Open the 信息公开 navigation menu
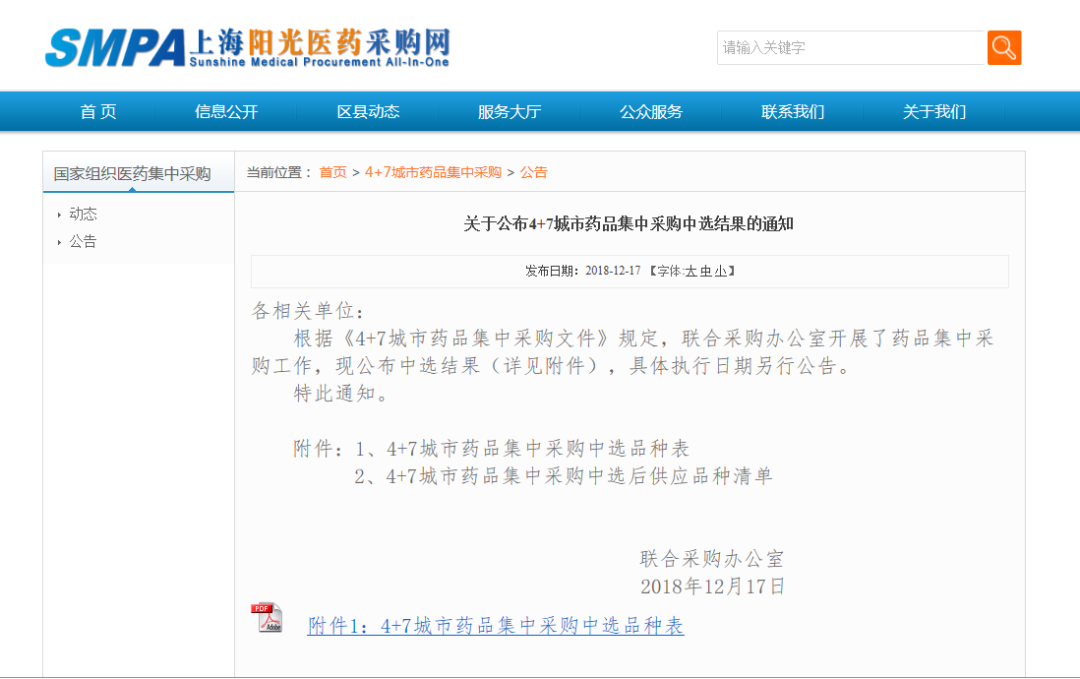Viewport: 1080px width, 679px height. coord(226,112)
